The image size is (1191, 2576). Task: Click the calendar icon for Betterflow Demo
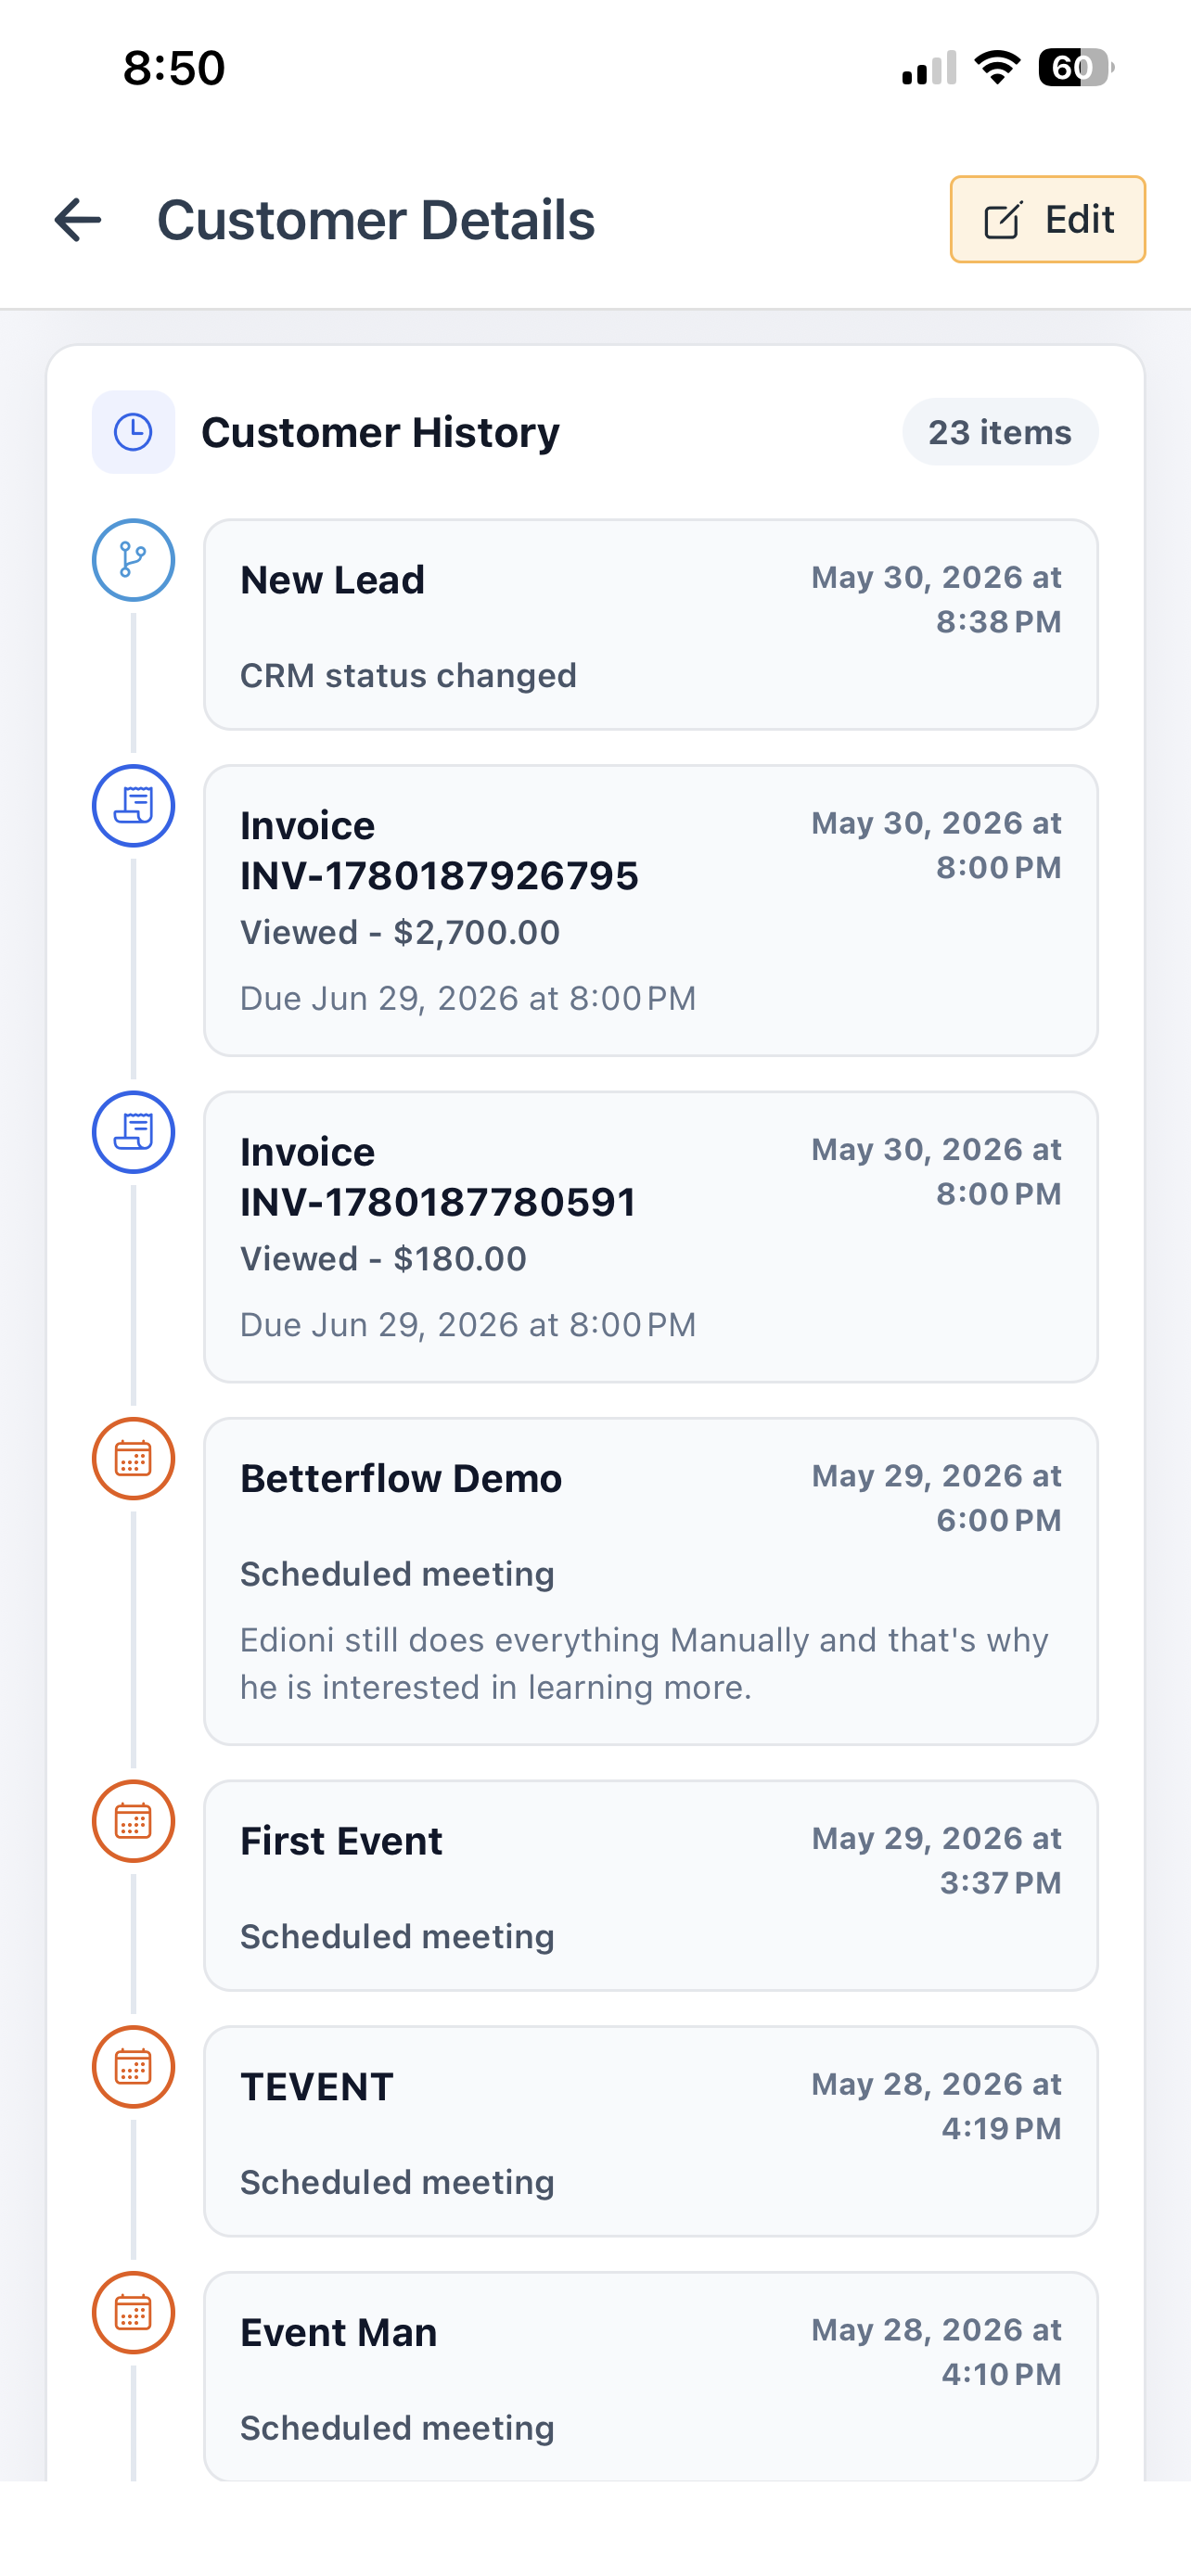pyautogui.click(x=133, y=1458)
